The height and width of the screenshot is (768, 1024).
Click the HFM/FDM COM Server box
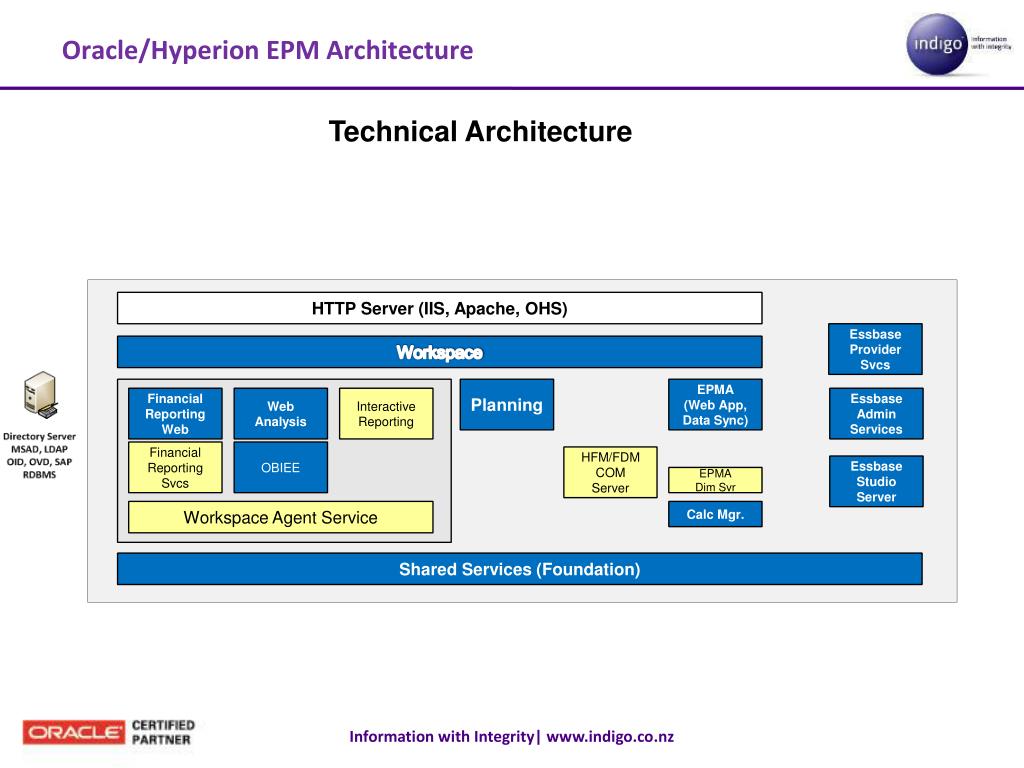[610, 472]
